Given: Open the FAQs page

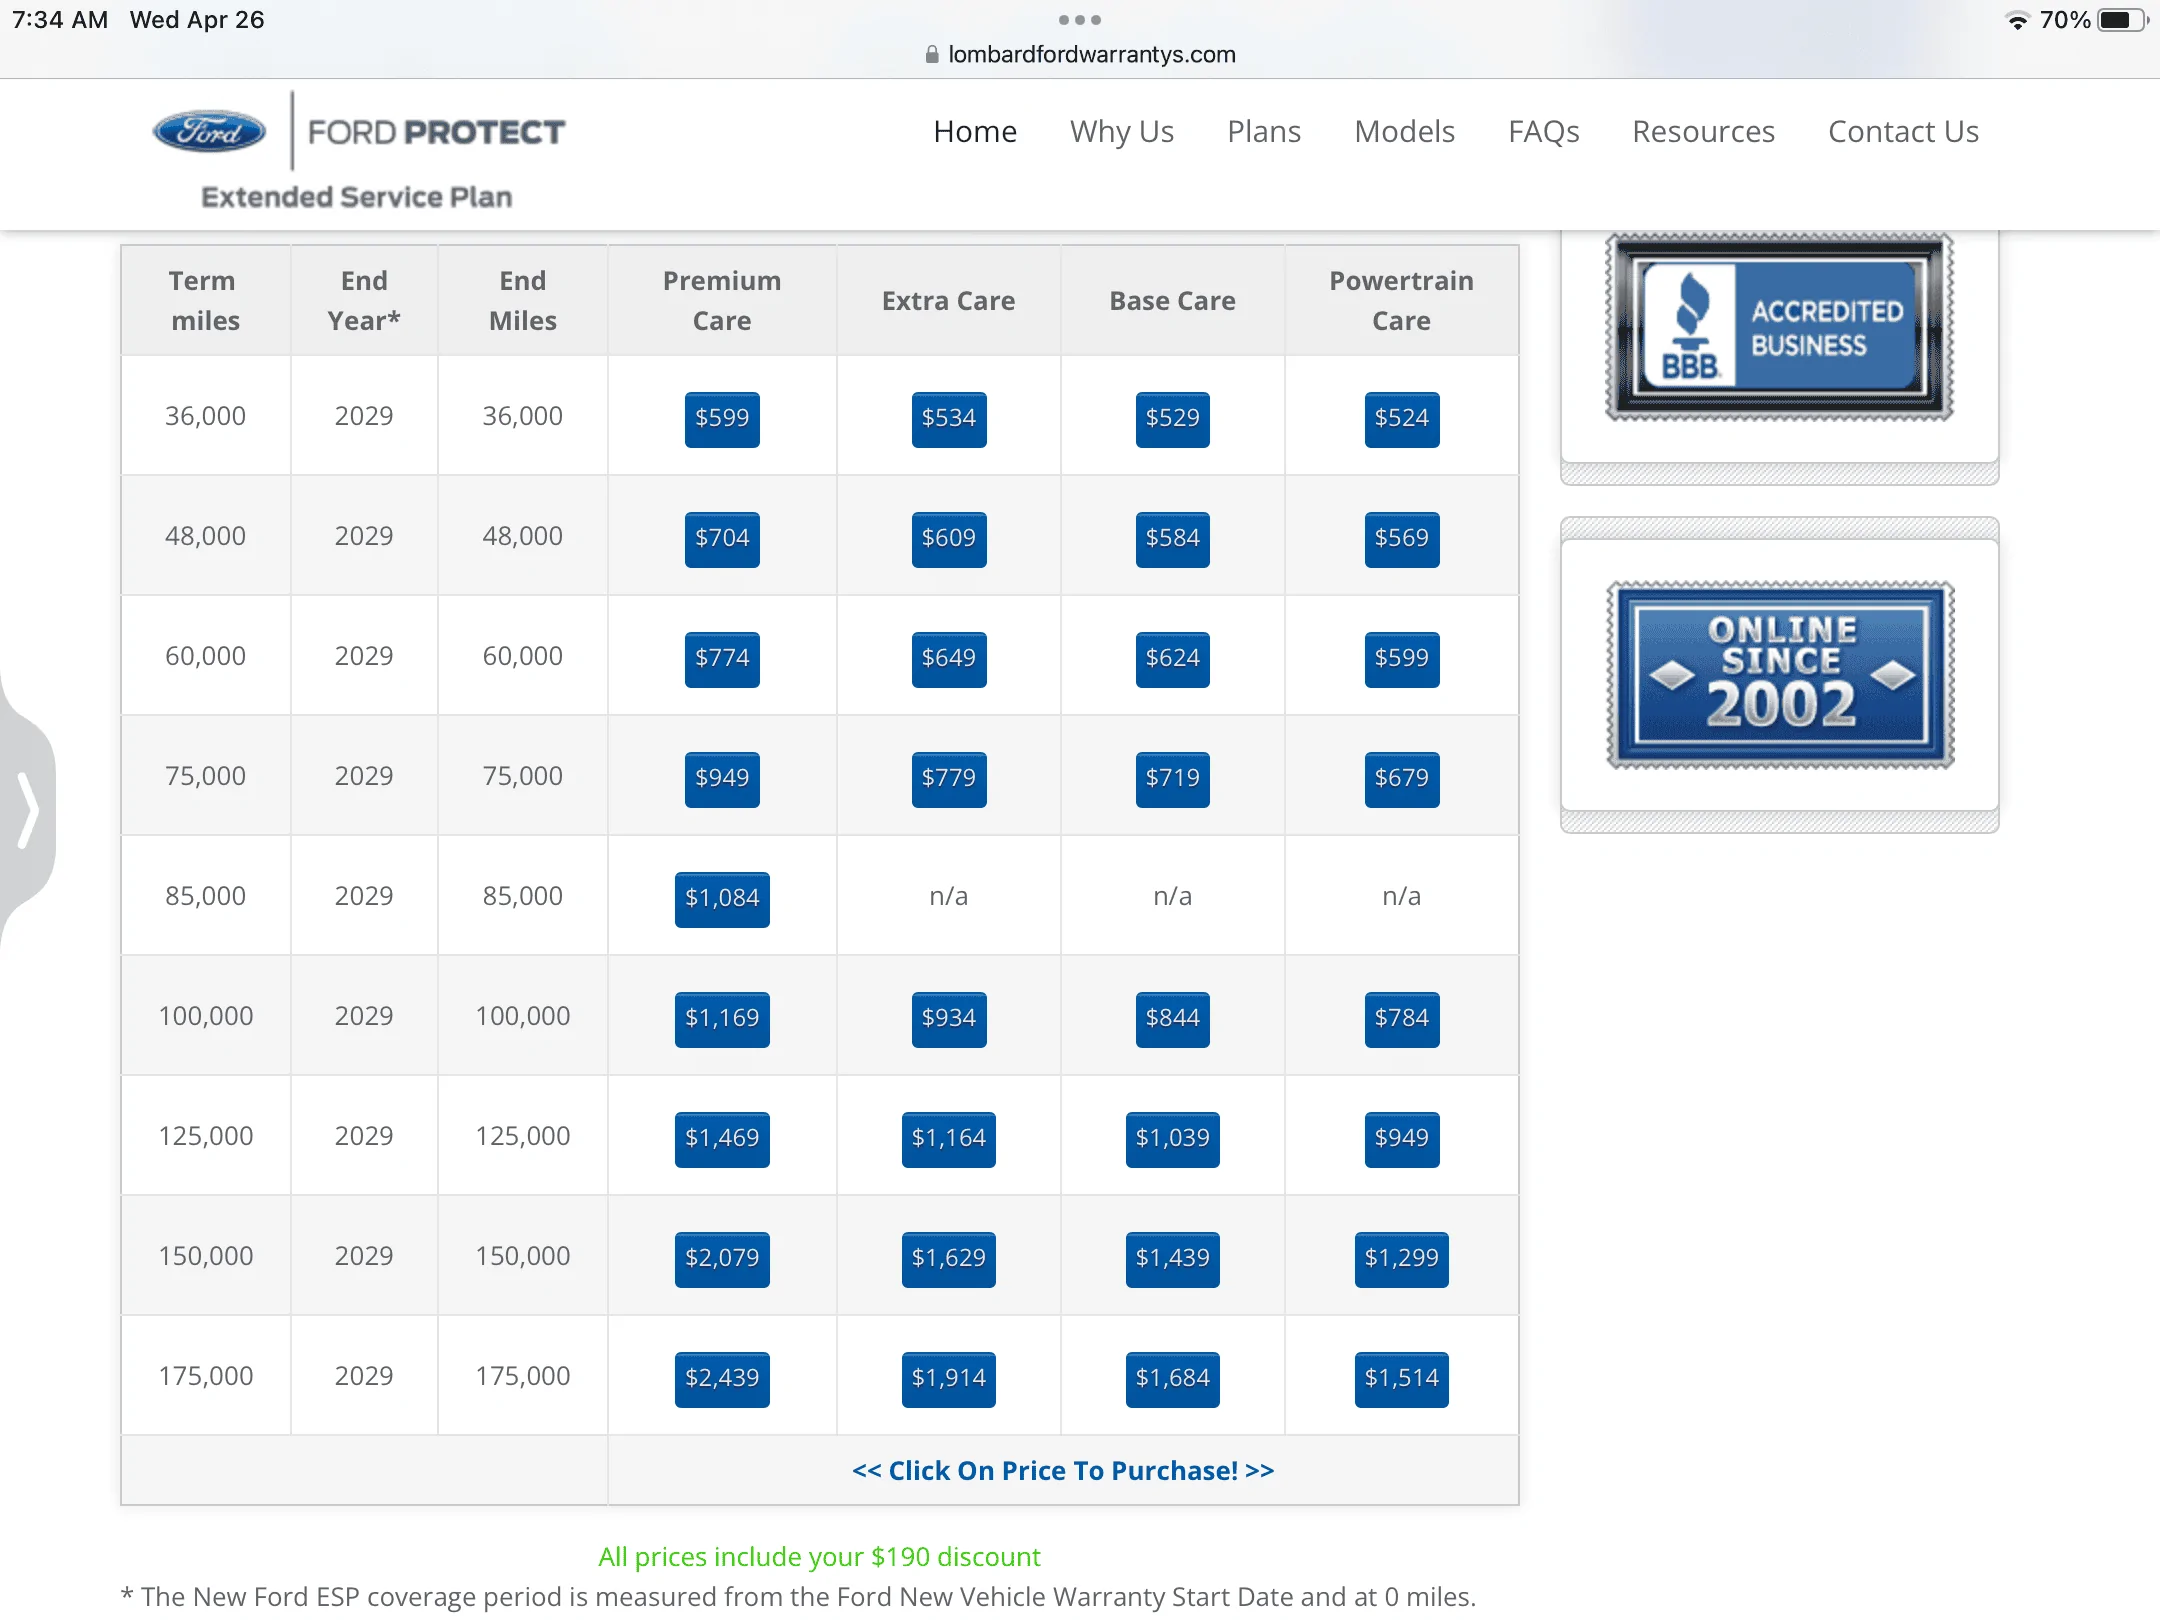Looking at the screenshot, I should point(1543,131).
